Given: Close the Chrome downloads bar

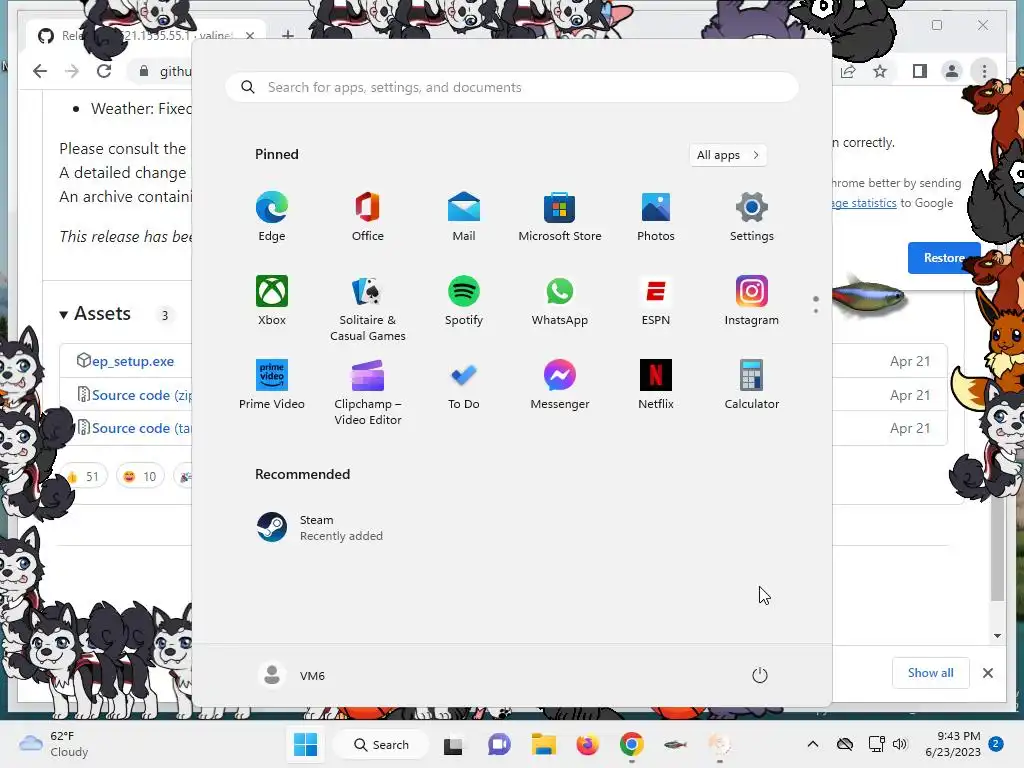Looking at the screenshot, I should [x=987, y=673].
